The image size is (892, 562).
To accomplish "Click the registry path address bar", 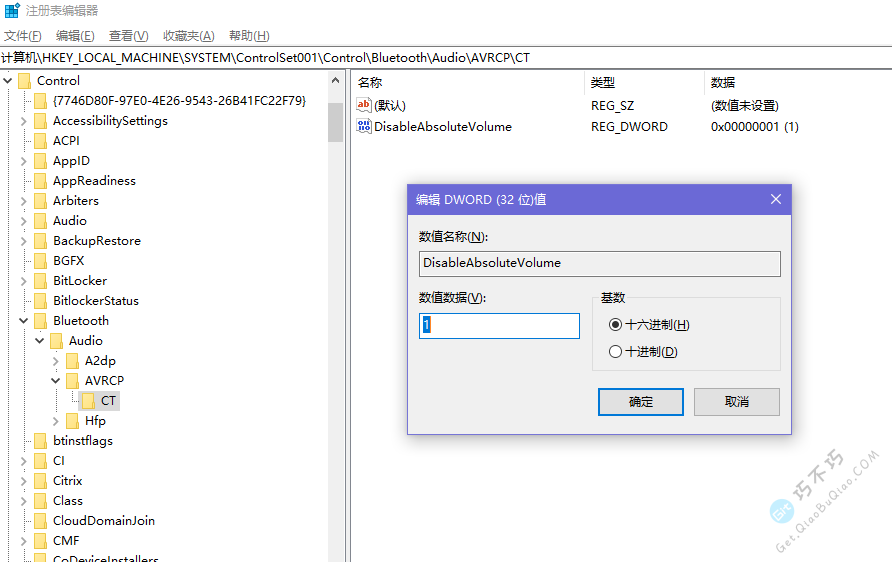I will [446, 58].
